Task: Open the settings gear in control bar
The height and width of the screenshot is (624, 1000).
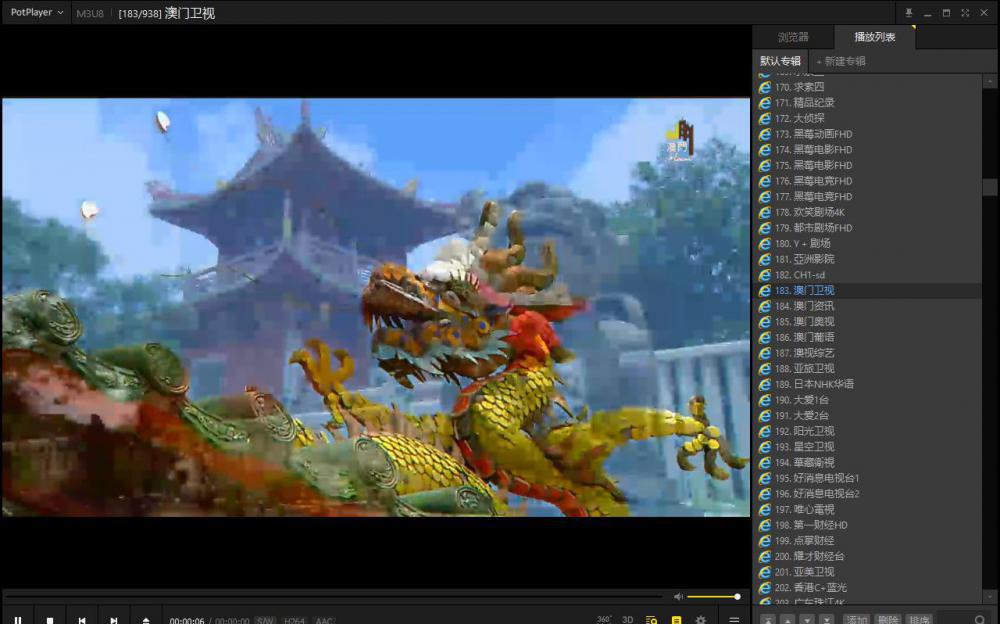Action: 700,620
